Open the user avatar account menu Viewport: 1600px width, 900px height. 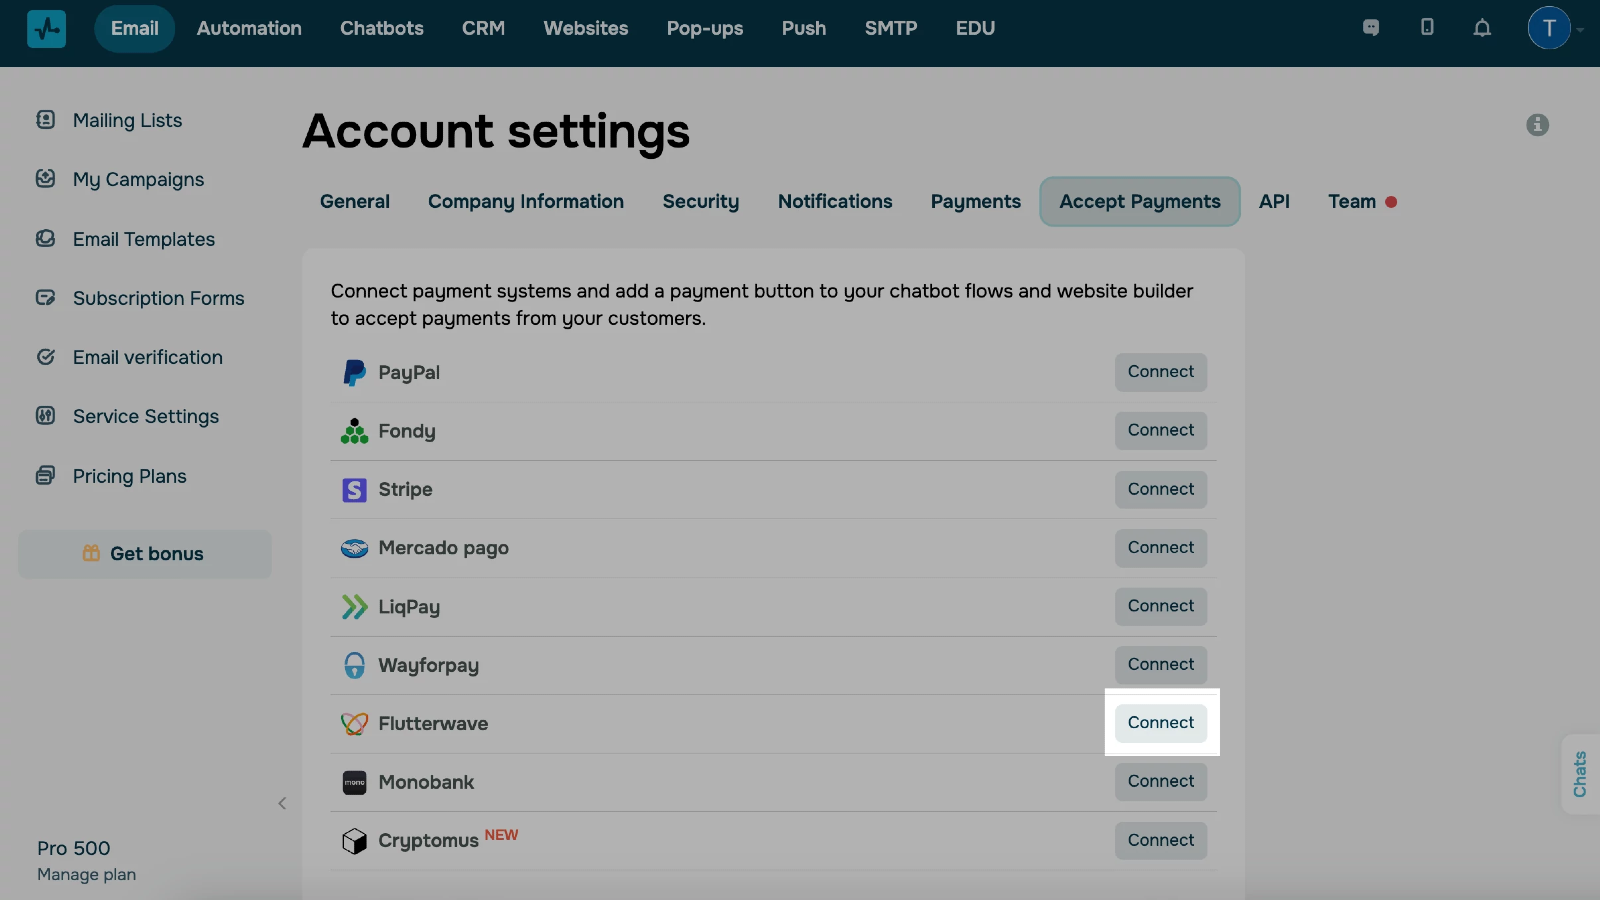coord(1549,28)
